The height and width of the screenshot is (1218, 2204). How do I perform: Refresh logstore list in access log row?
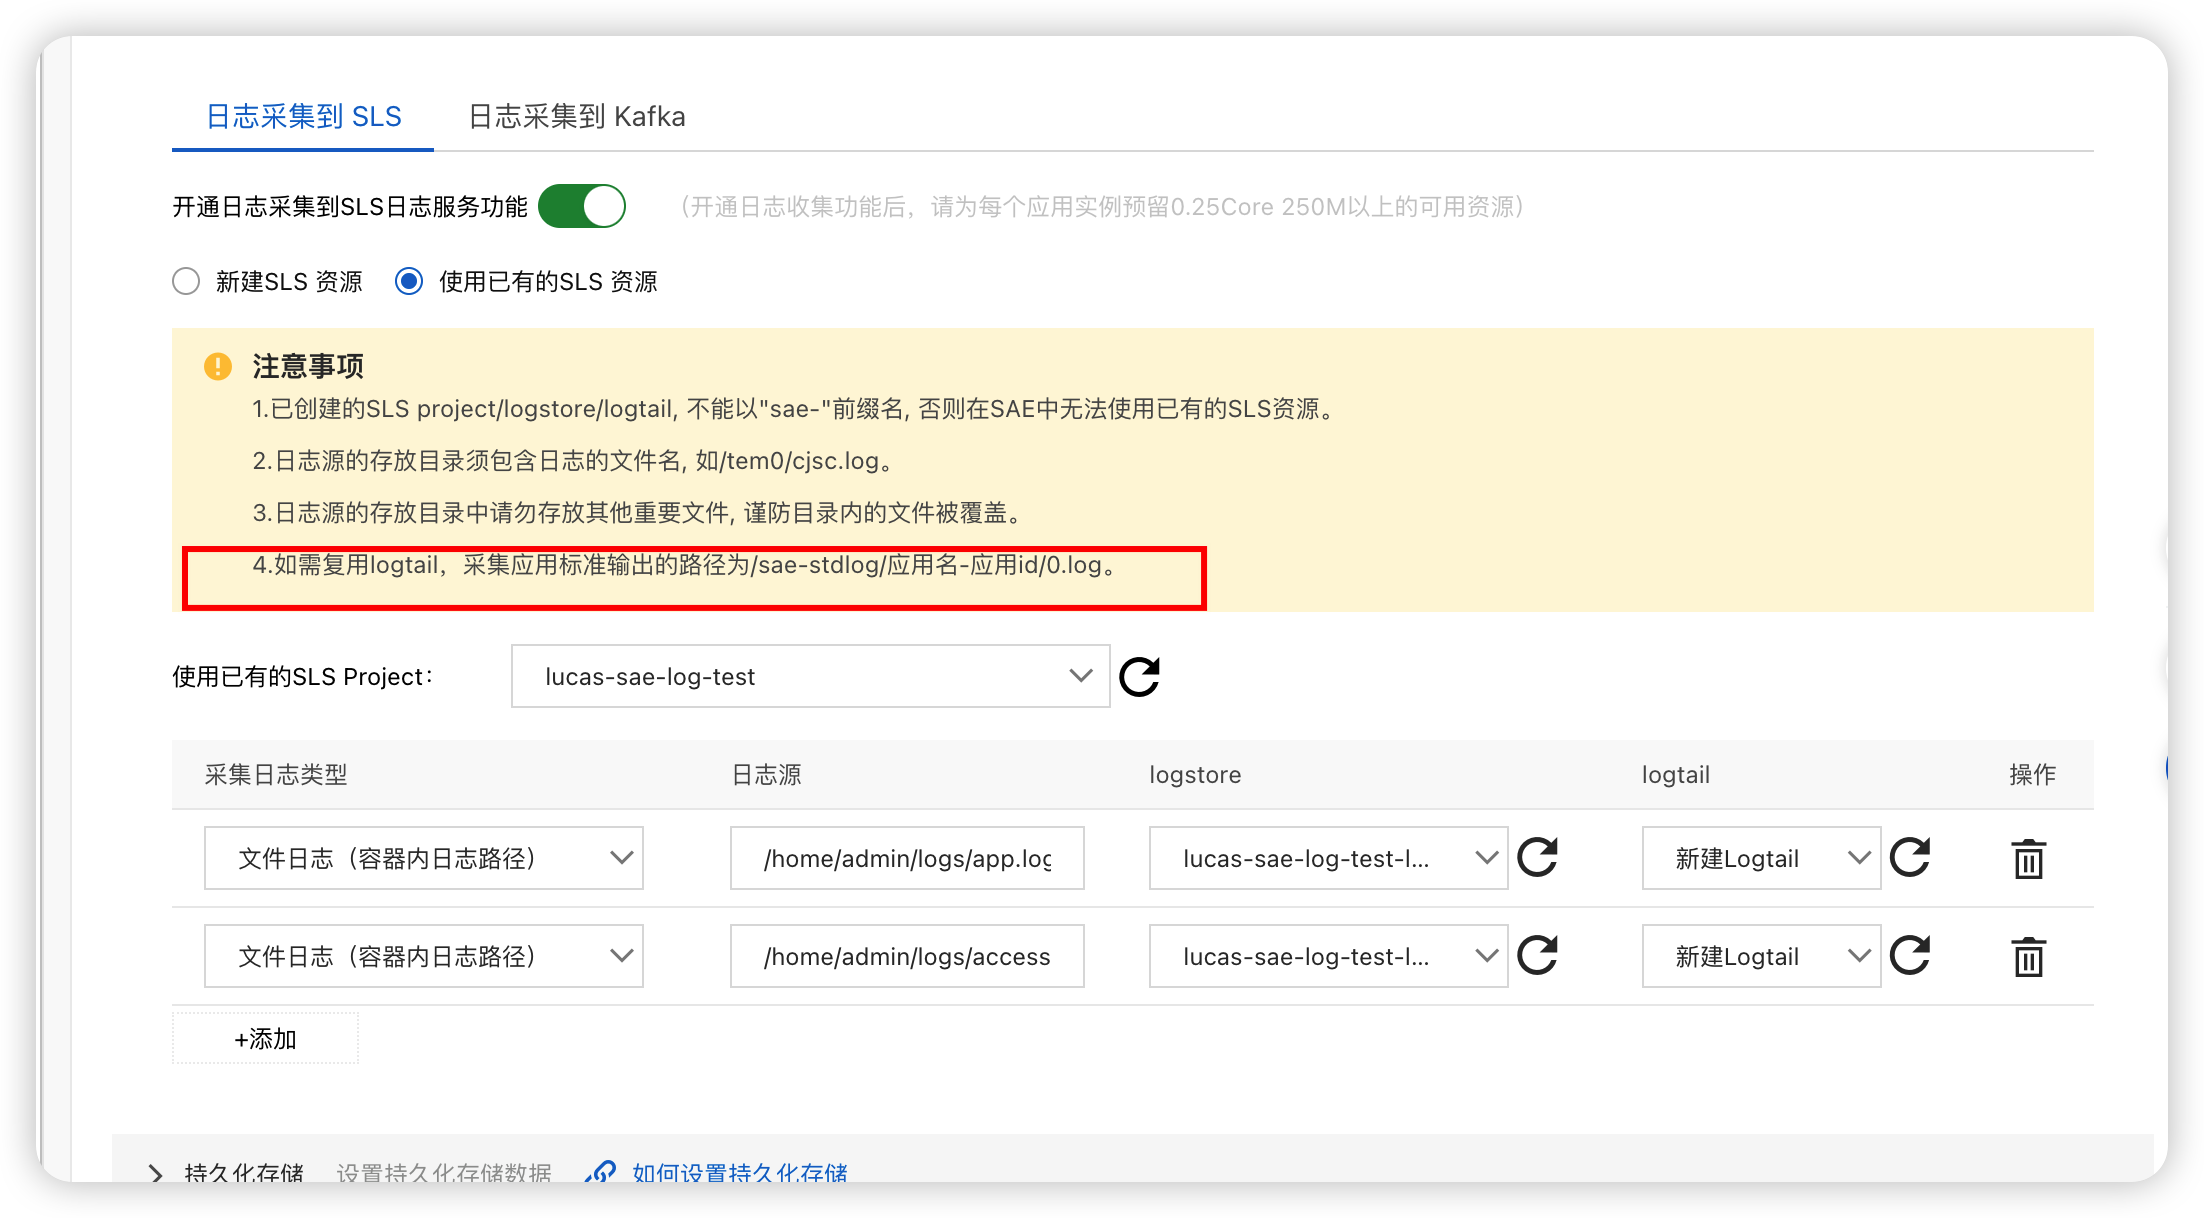[1537, 956]
